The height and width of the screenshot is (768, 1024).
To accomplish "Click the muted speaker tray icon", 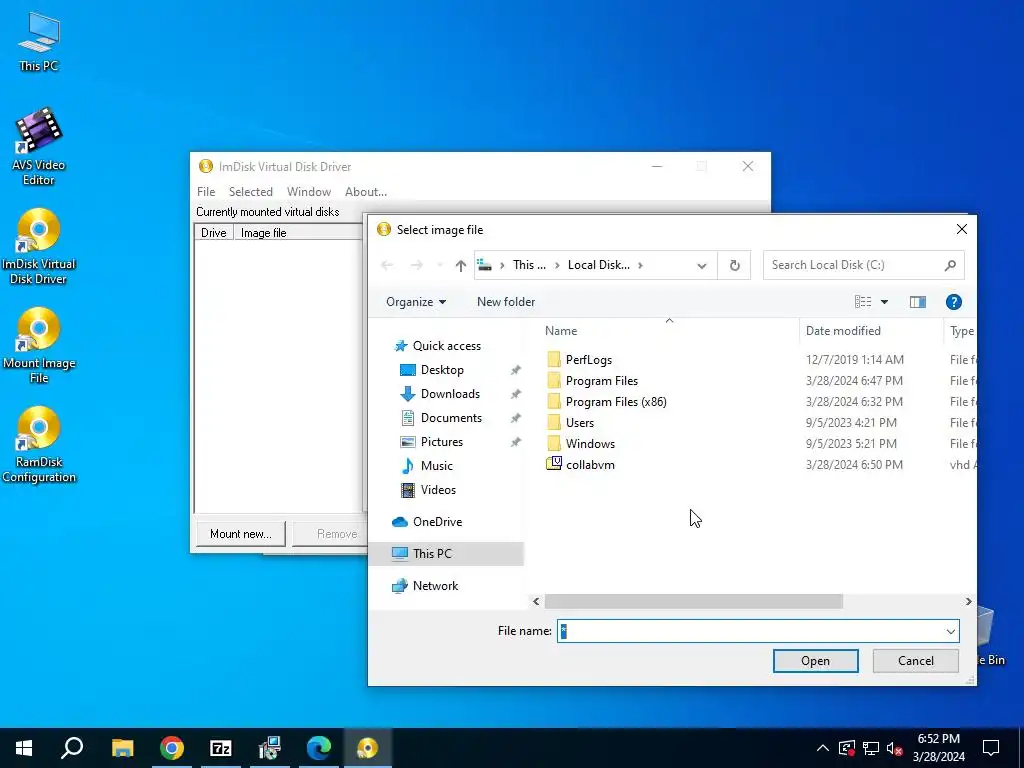I will [895, 748].
